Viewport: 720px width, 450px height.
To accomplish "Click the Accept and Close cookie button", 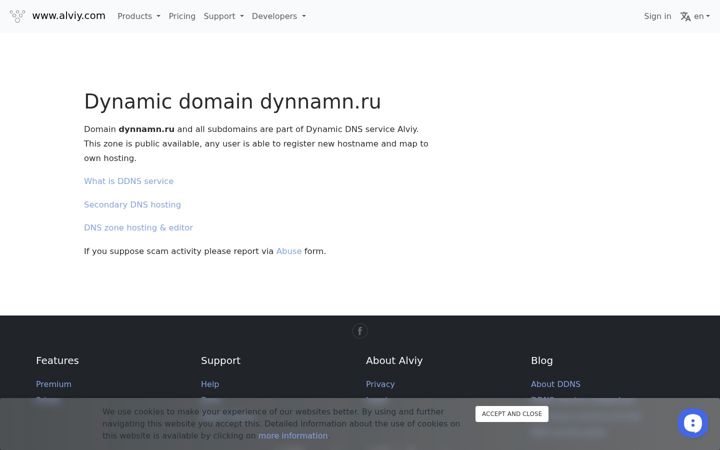I will 512,414.
